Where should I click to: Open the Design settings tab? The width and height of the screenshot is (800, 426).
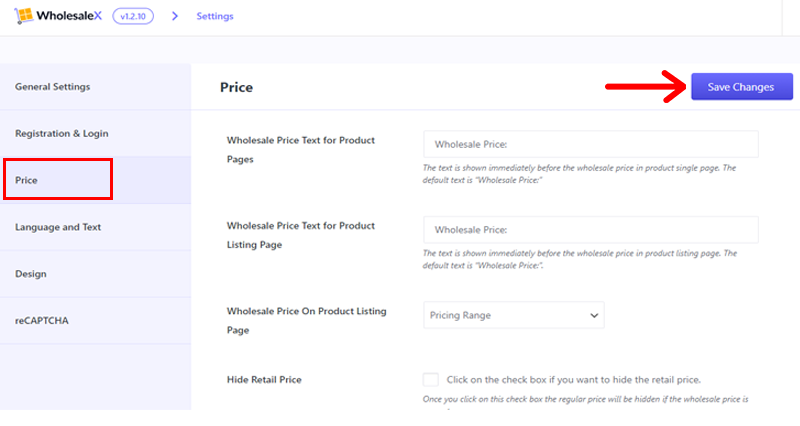pyautogui.click(x=95, y=274)
